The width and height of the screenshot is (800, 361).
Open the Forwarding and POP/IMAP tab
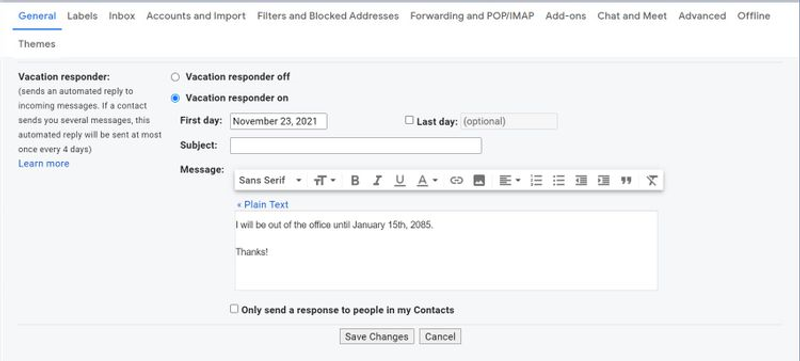point(472,16)
